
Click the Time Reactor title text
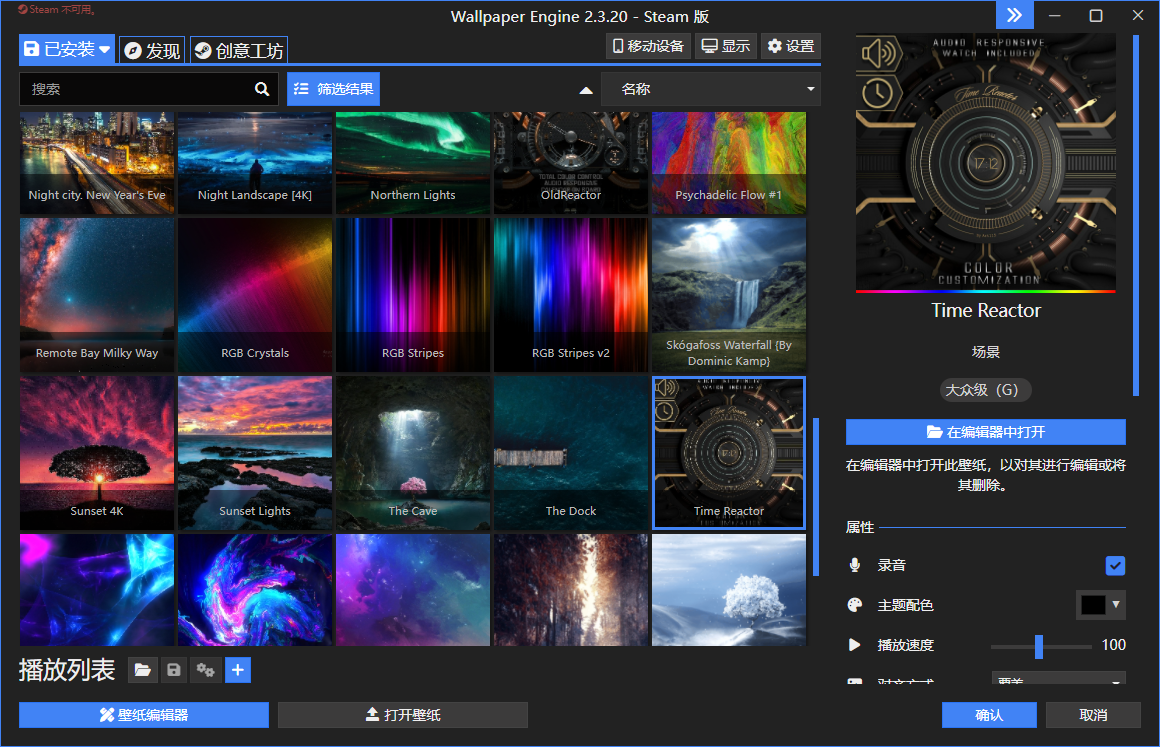click(x=985, y=311)
